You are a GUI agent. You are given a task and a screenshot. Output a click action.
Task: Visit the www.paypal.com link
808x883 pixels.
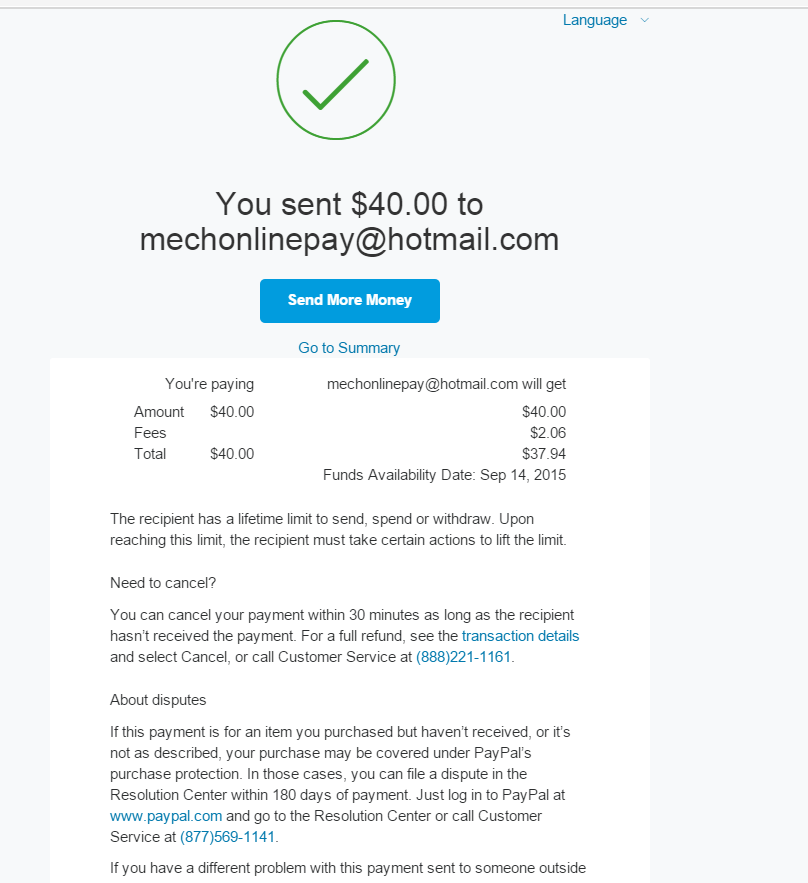click(166, 816)
